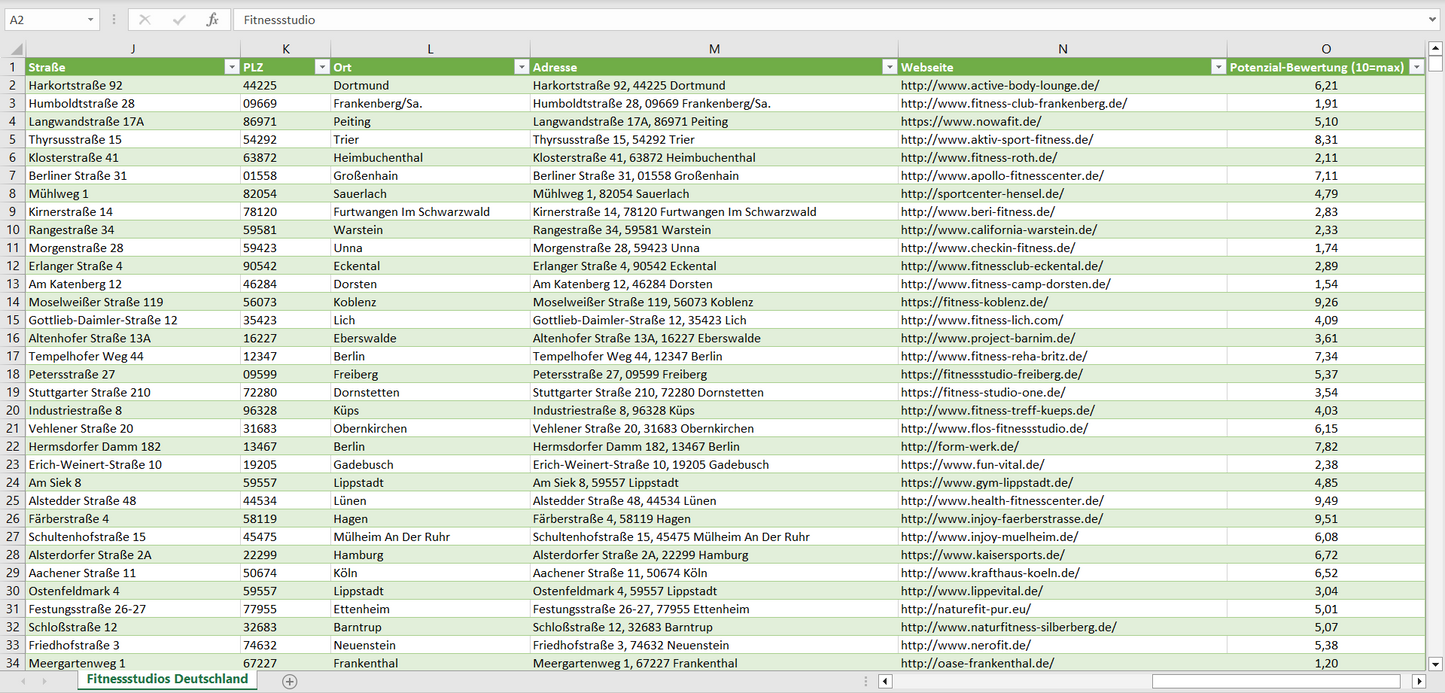Click the horizontal scroll right arrow

coord(1418,681)
